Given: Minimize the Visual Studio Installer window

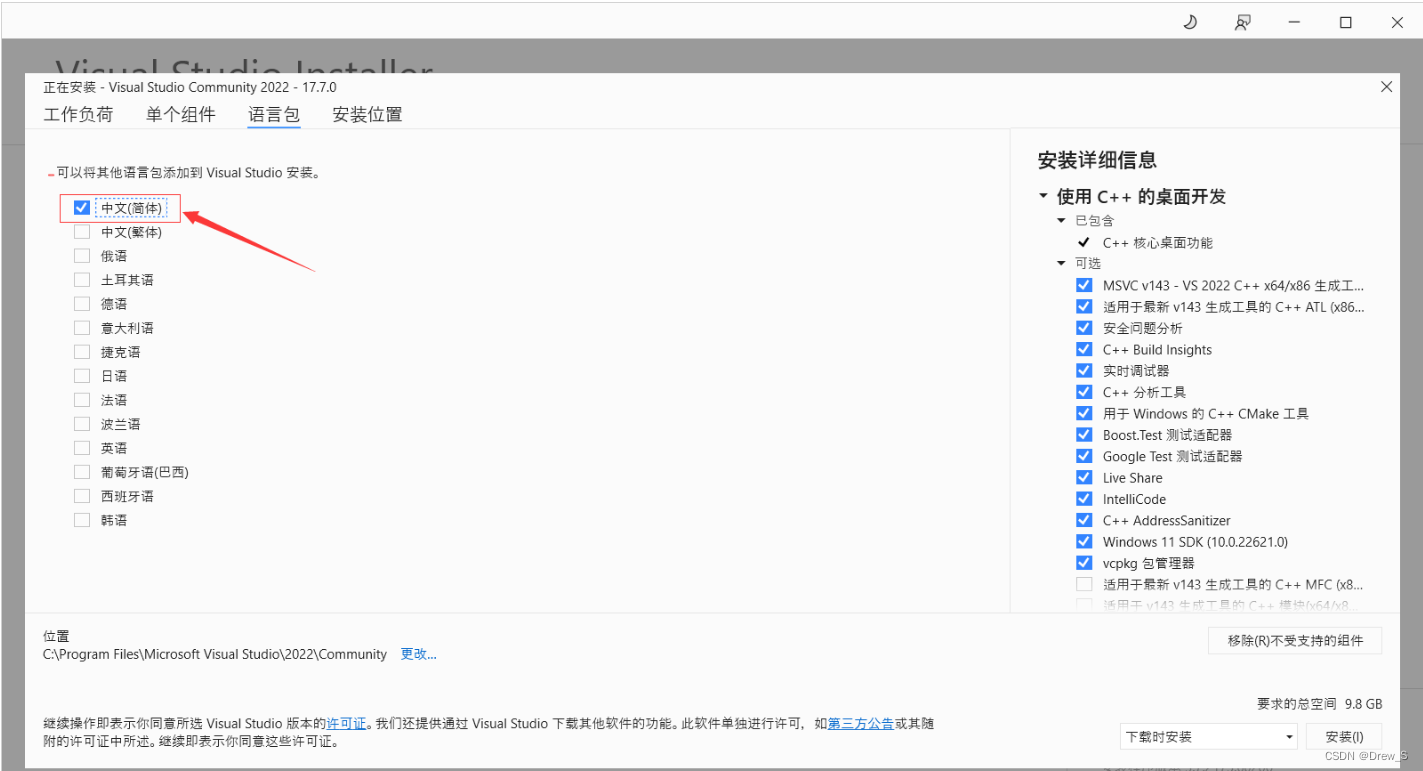Looking at the screenshot, I should pos(1295,22).
